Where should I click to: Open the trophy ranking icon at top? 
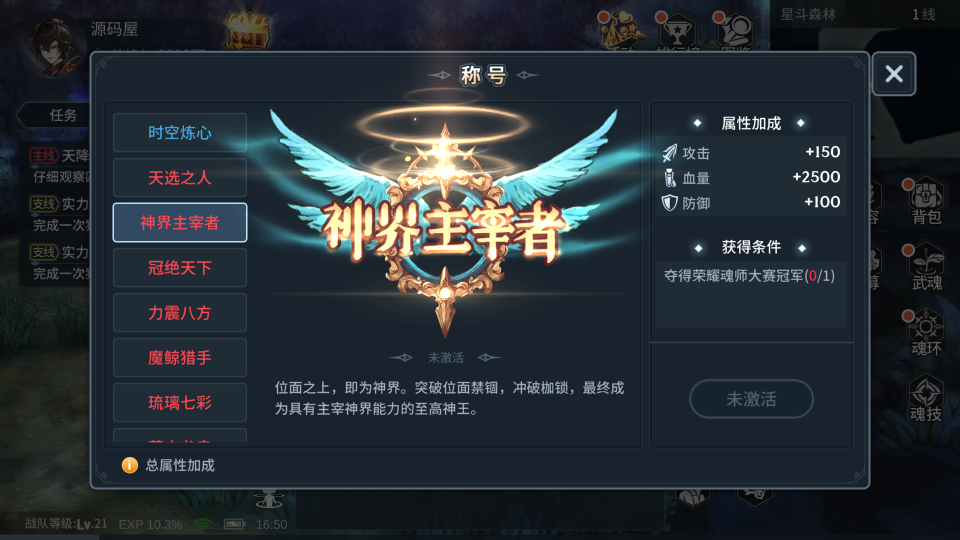click(677, 31)
